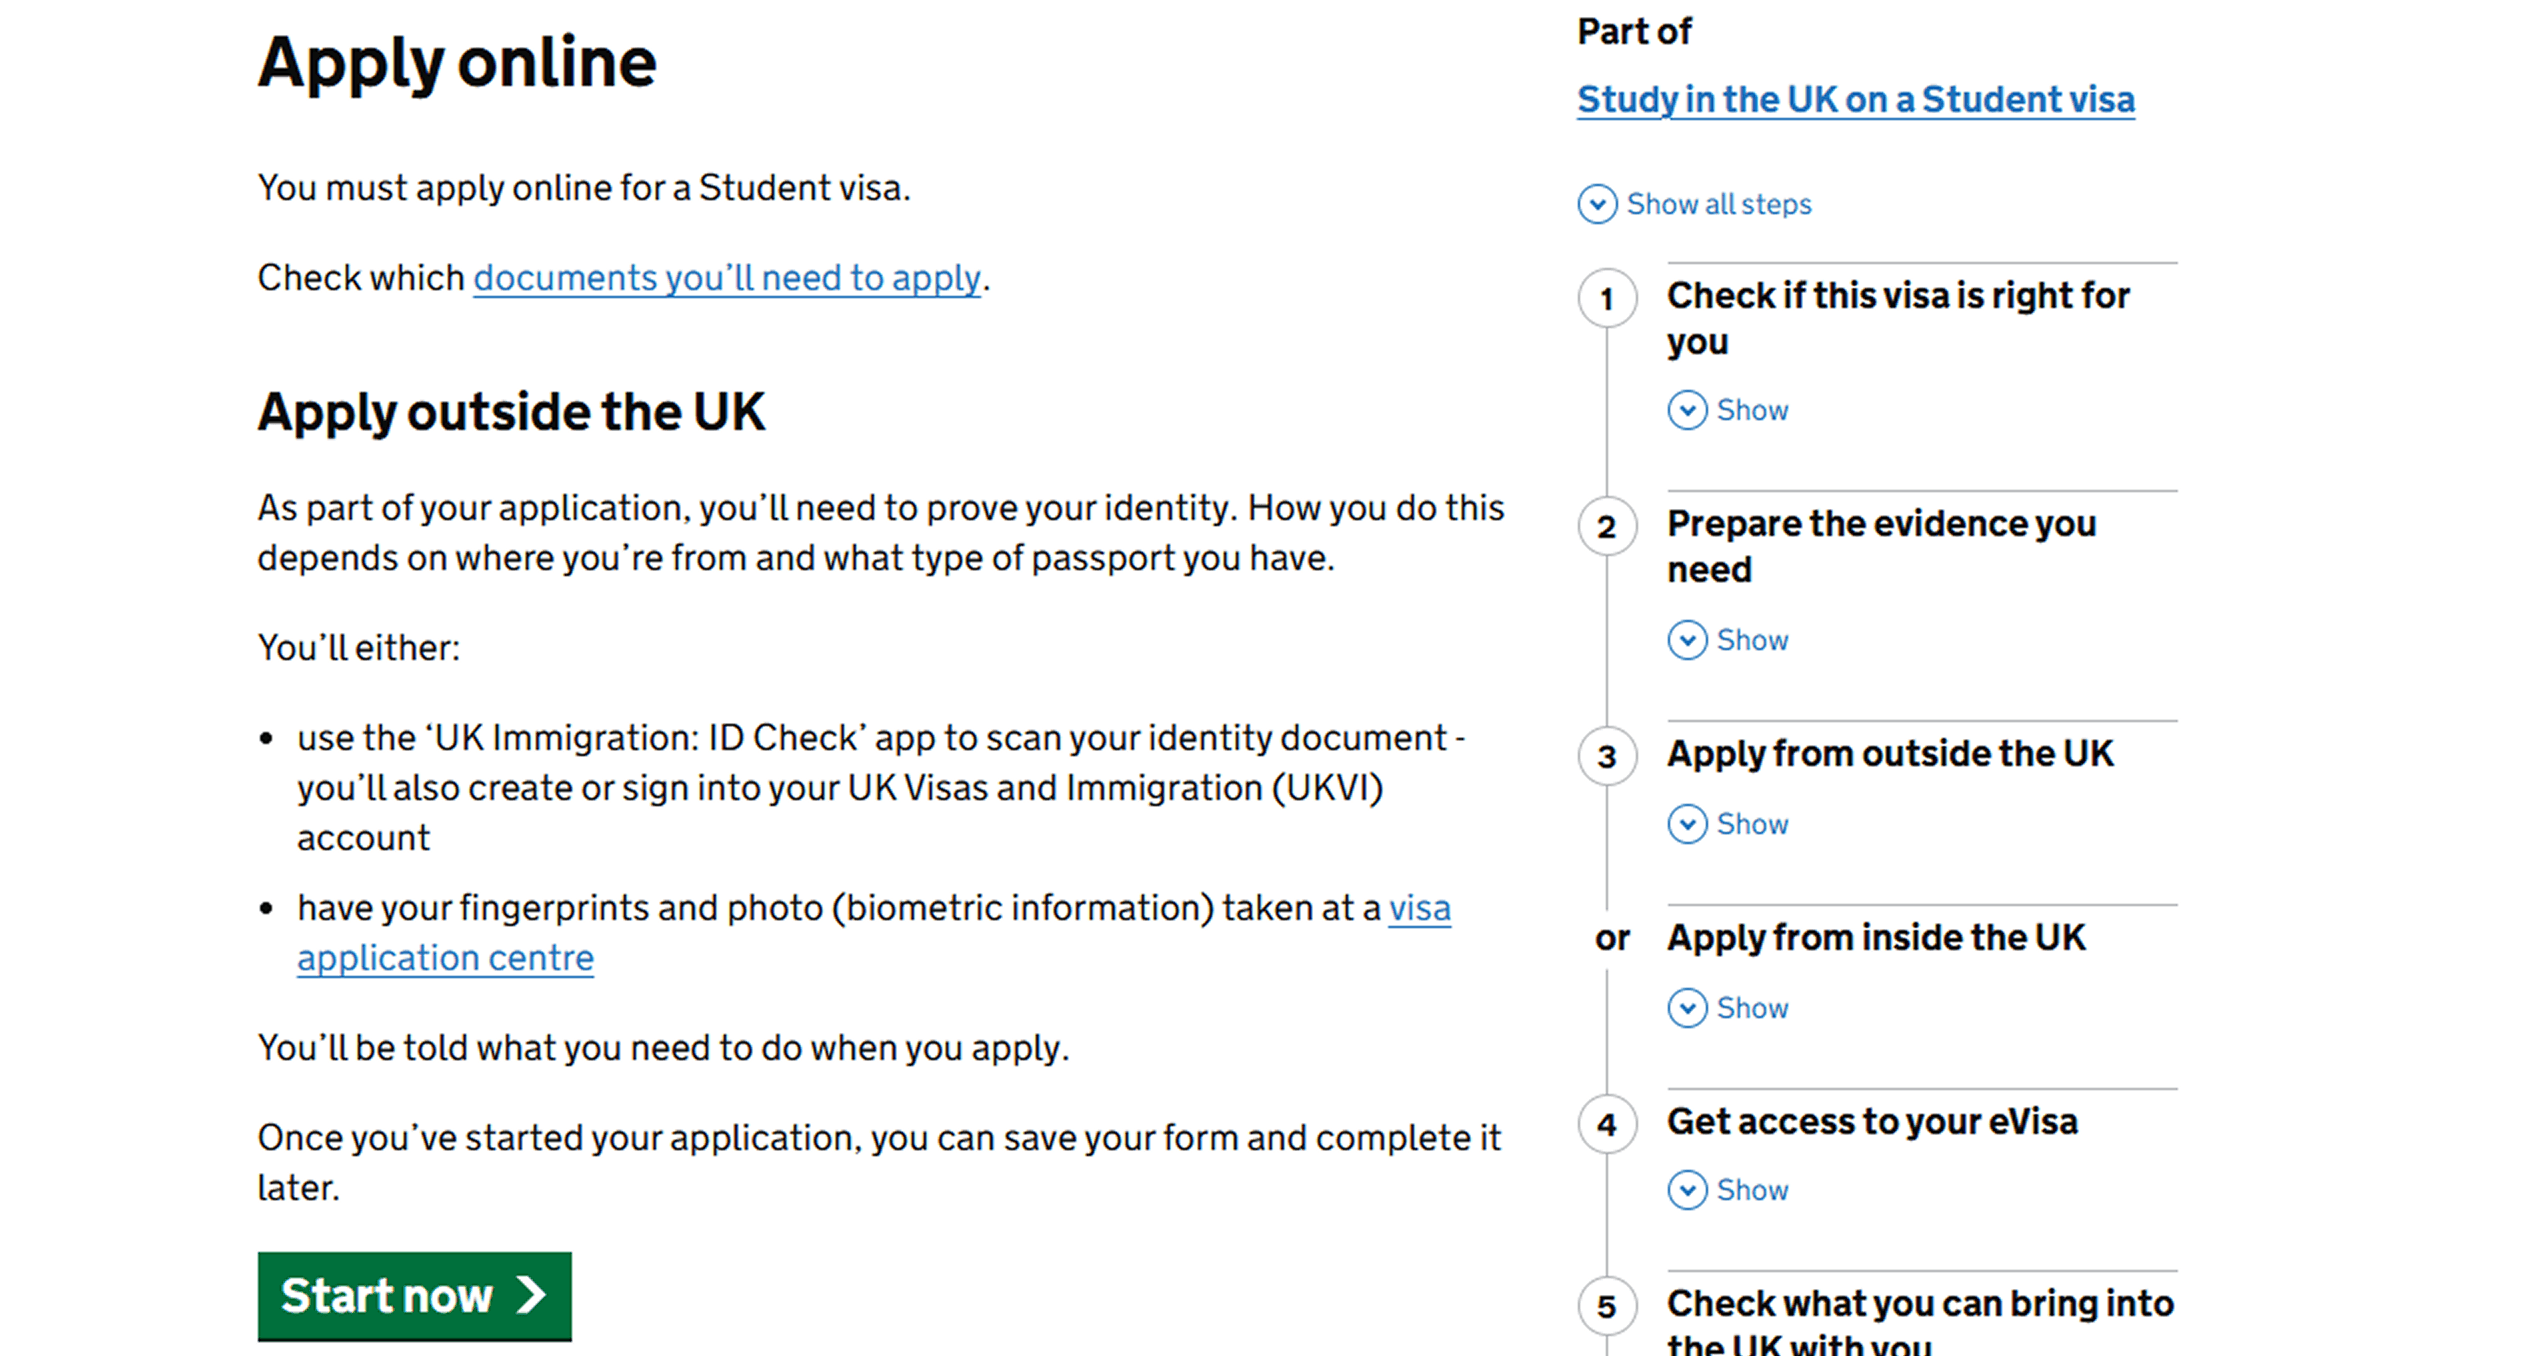Open 'documents you'll need to apply' link
The height and width of the screenshot is (1356, 2544).
point(726,278)
